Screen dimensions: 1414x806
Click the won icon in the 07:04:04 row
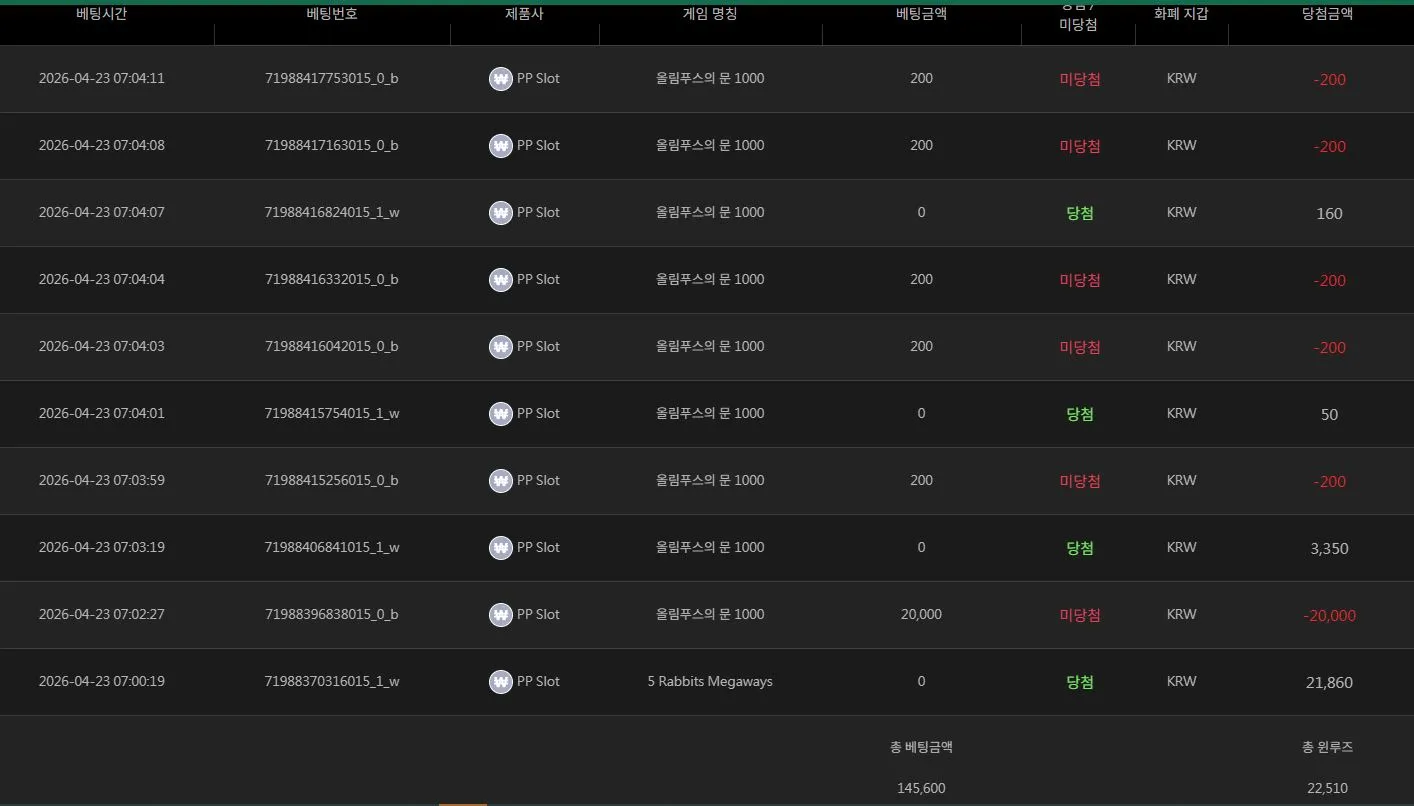[x=501, y=280]
